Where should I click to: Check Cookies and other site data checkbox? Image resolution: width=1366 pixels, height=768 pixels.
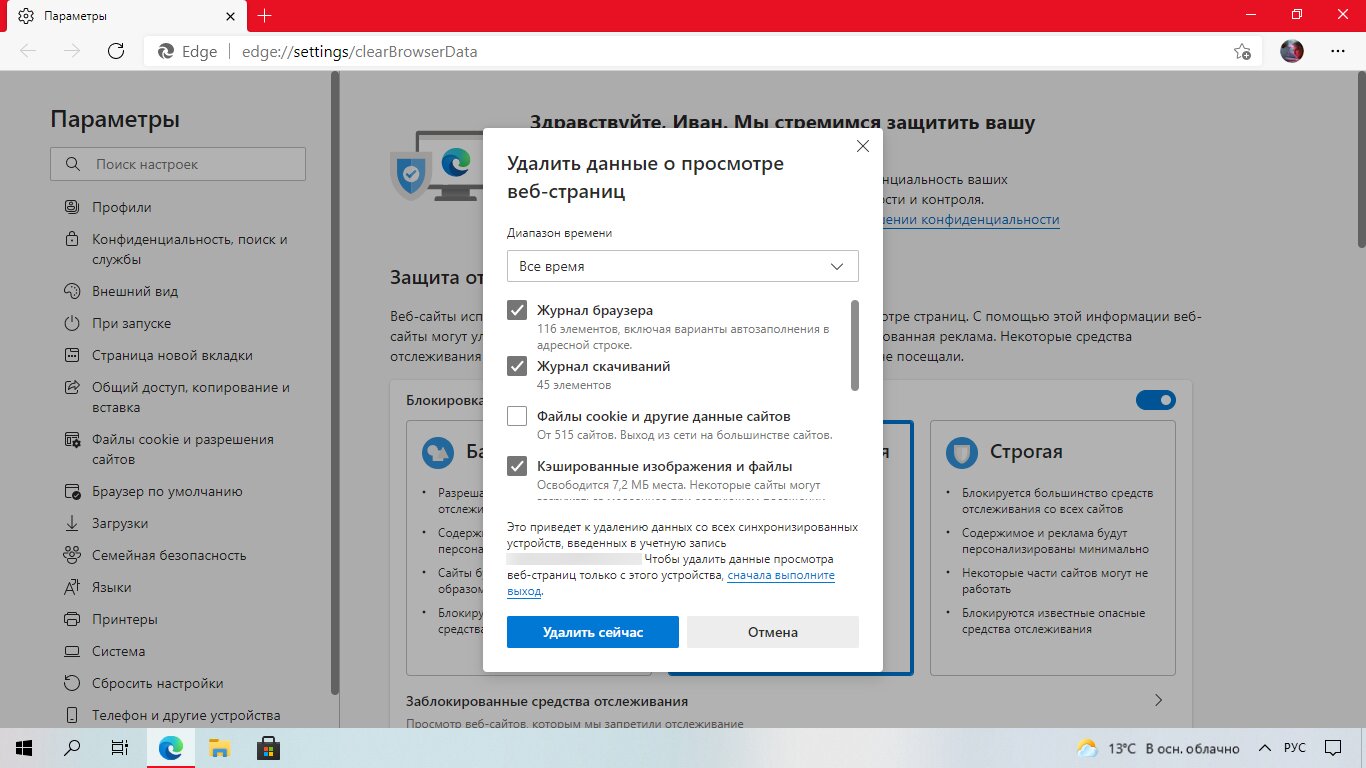coord(517,416)
